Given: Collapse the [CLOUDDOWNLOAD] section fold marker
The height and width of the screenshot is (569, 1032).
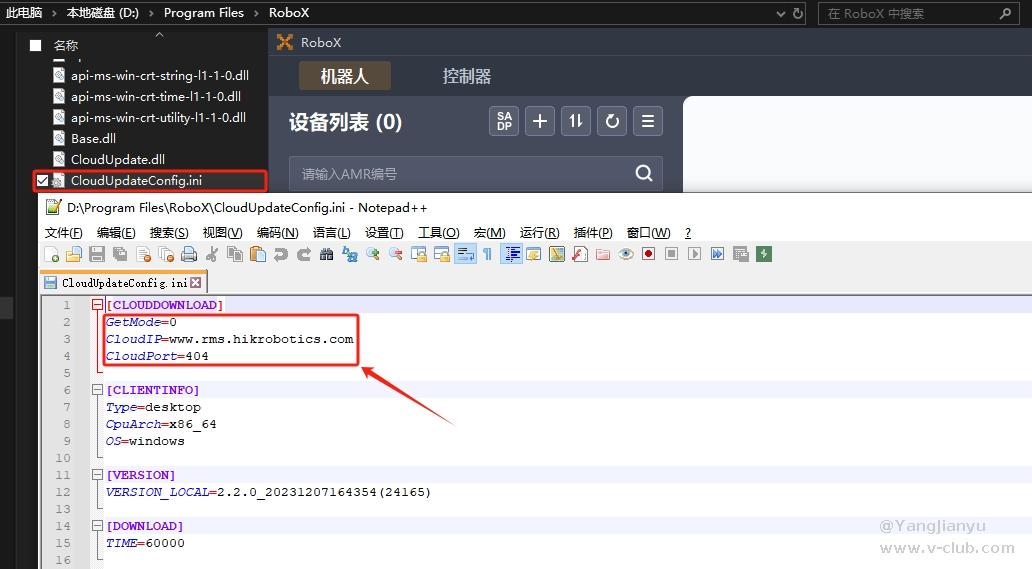Looking at the screenshot, I should click(x=97, y=305).
